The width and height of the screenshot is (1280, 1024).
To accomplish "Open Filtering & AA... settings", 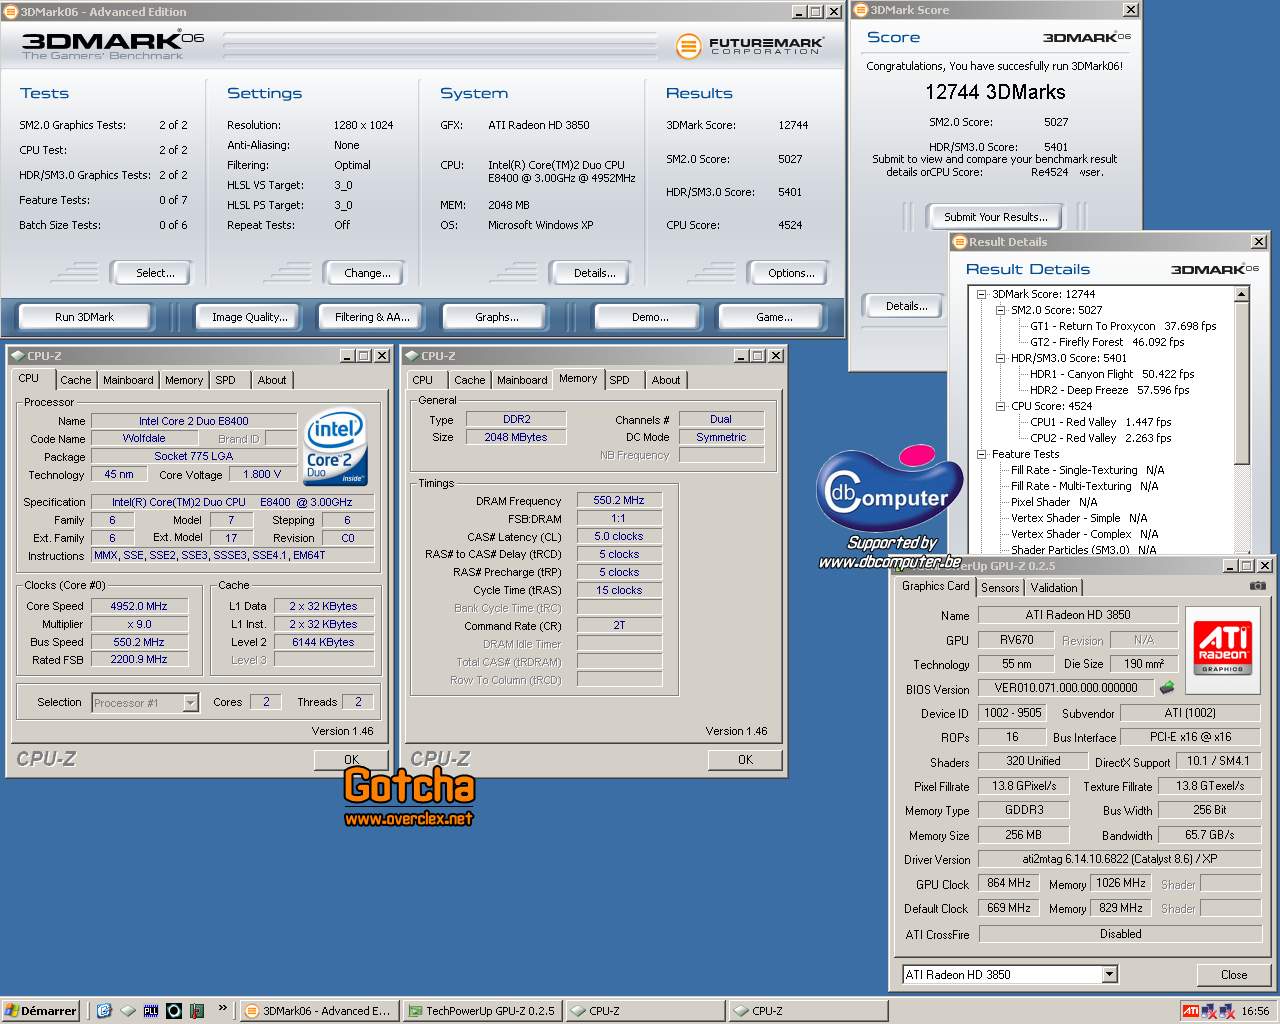I will (372, 317).
